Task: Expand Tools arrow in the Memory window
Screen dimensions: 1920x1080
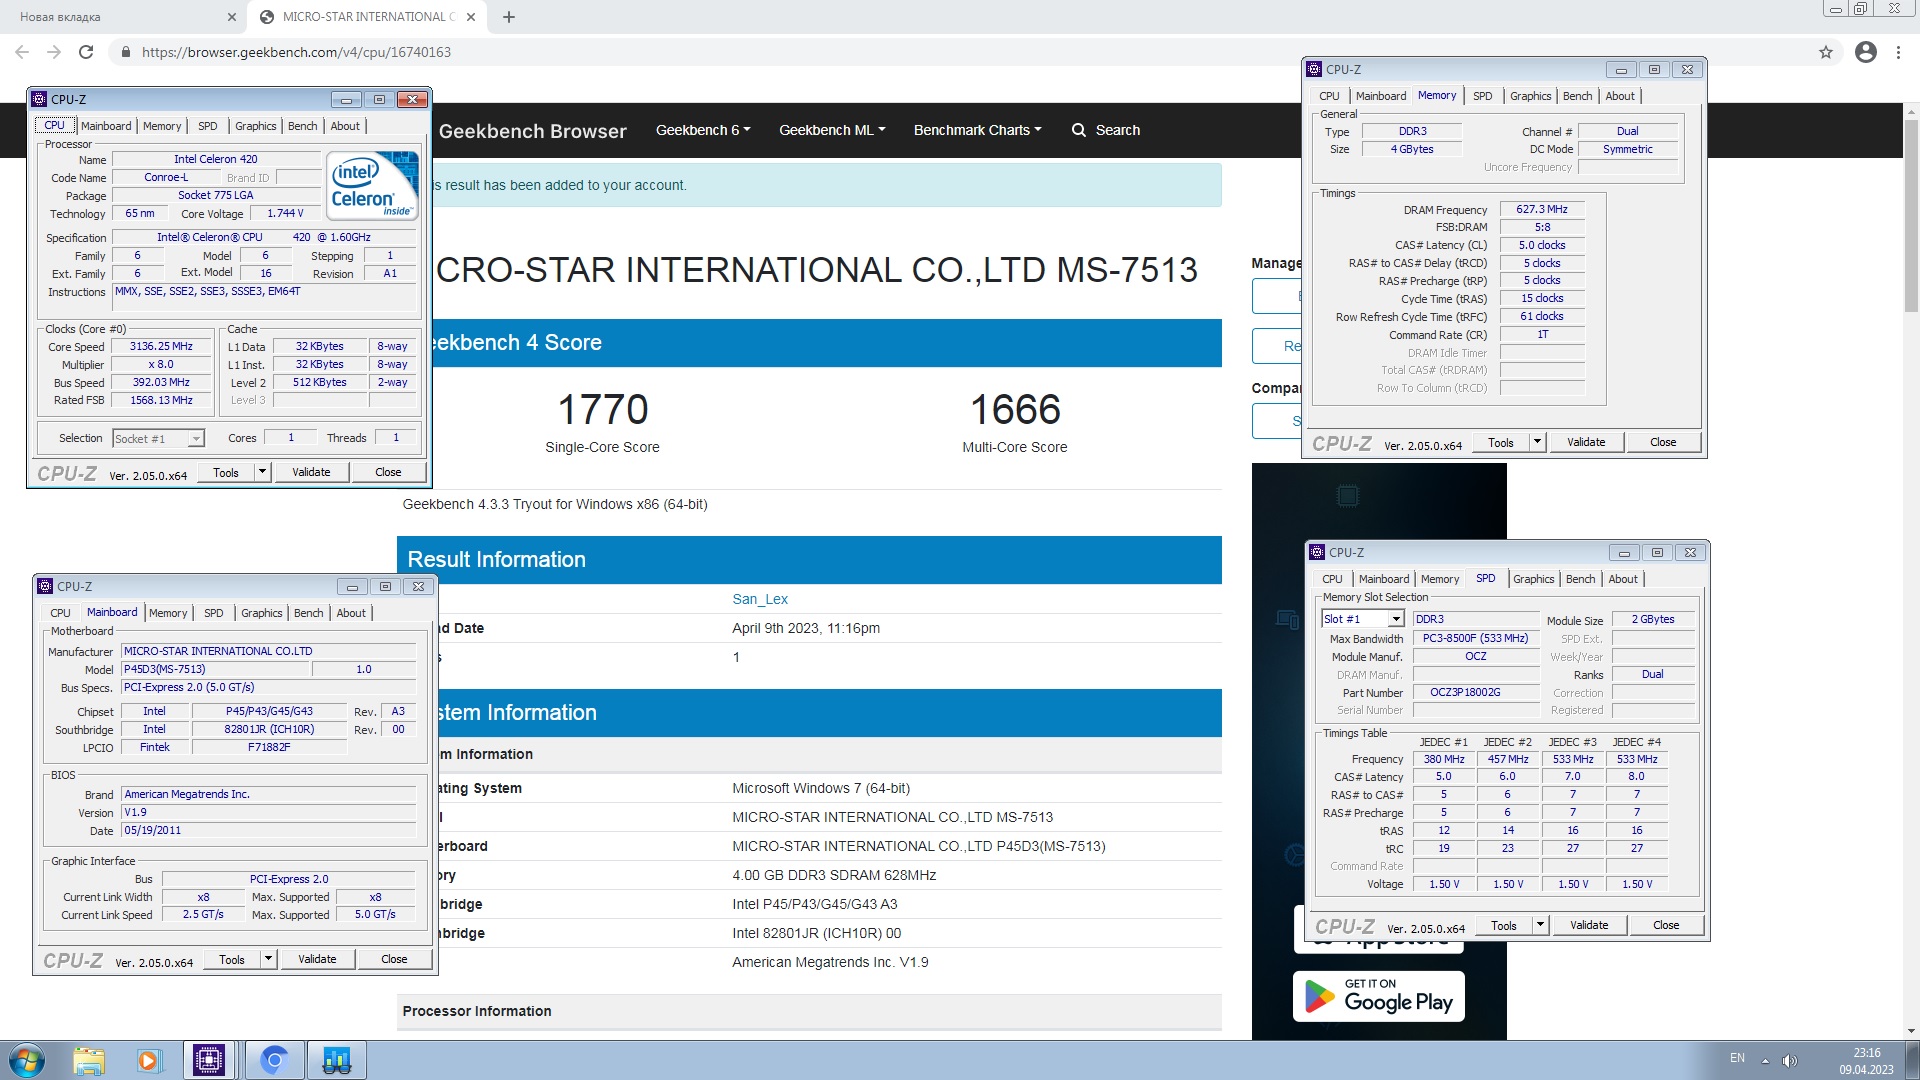Action: click(1537, 442)
